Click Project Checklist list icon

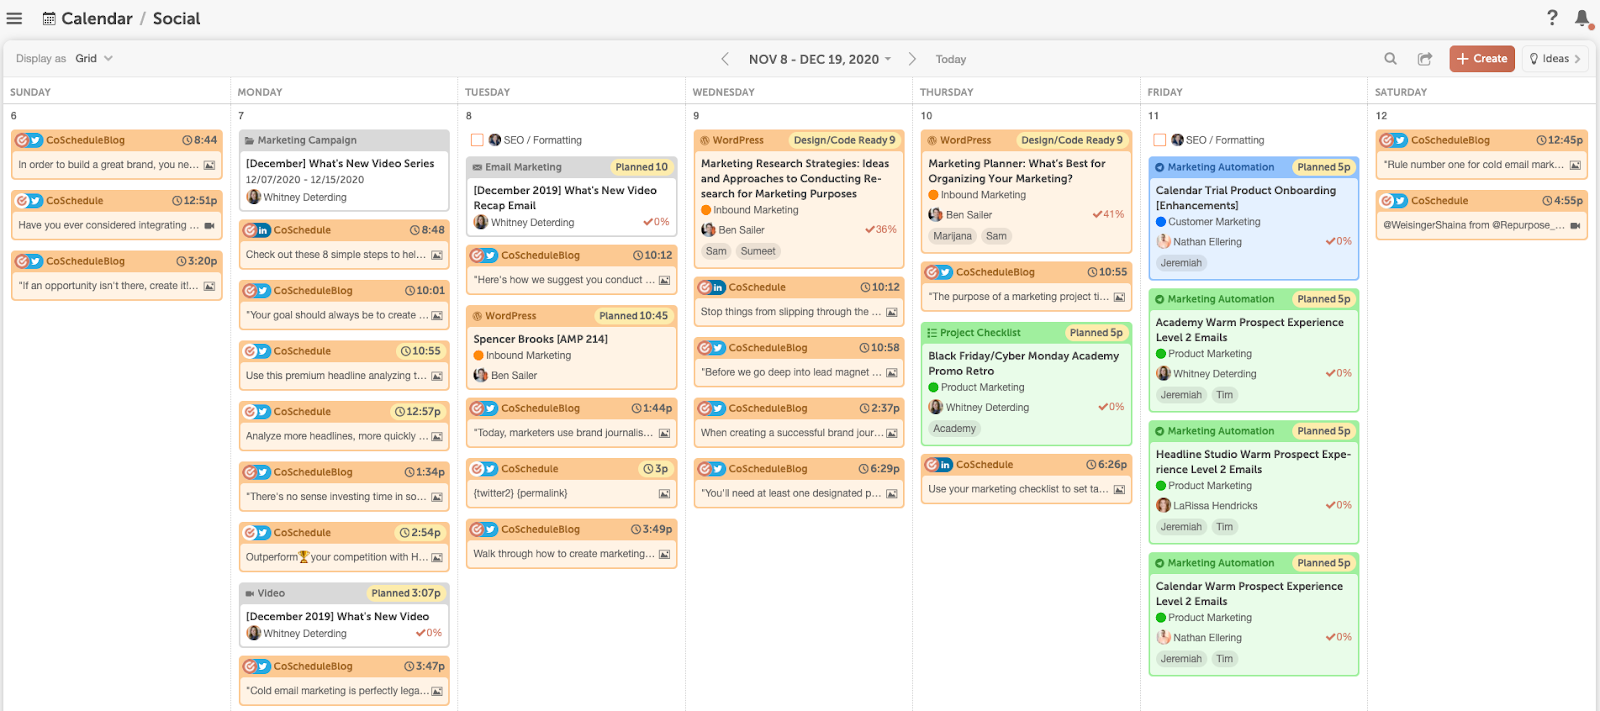[x=932, y=333]
